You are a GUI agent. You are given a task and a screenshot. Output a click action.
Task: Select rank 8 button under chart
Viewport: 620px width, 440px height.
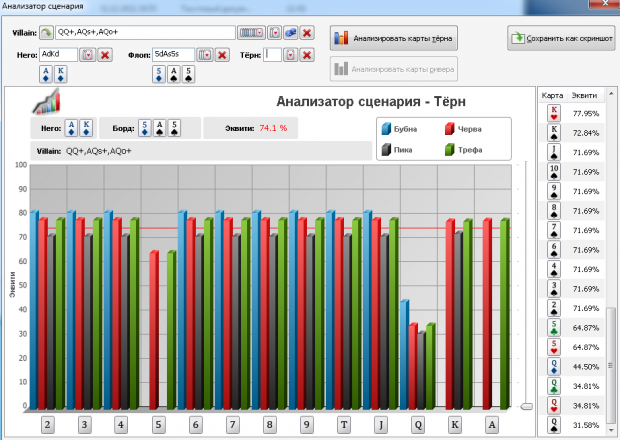[270, 425]
